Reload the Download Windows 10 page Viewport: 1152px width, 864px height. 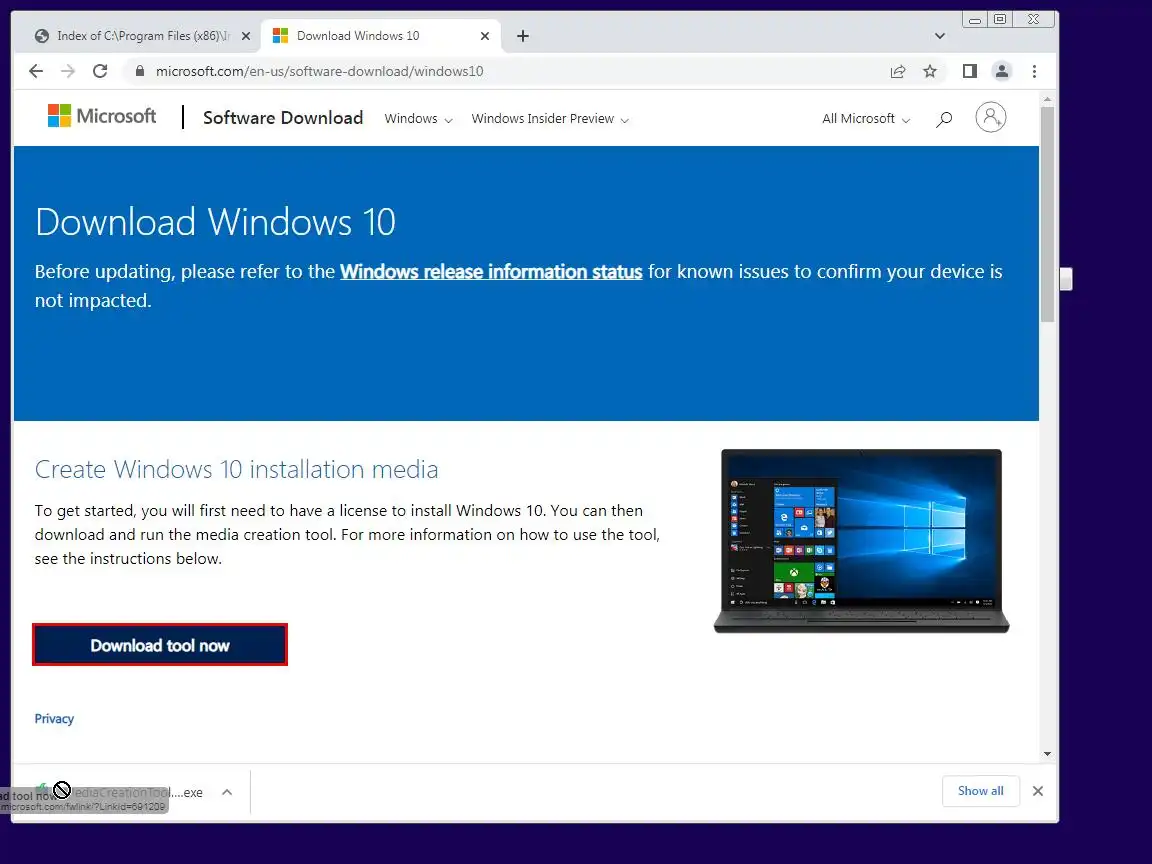tap(100, 71)
